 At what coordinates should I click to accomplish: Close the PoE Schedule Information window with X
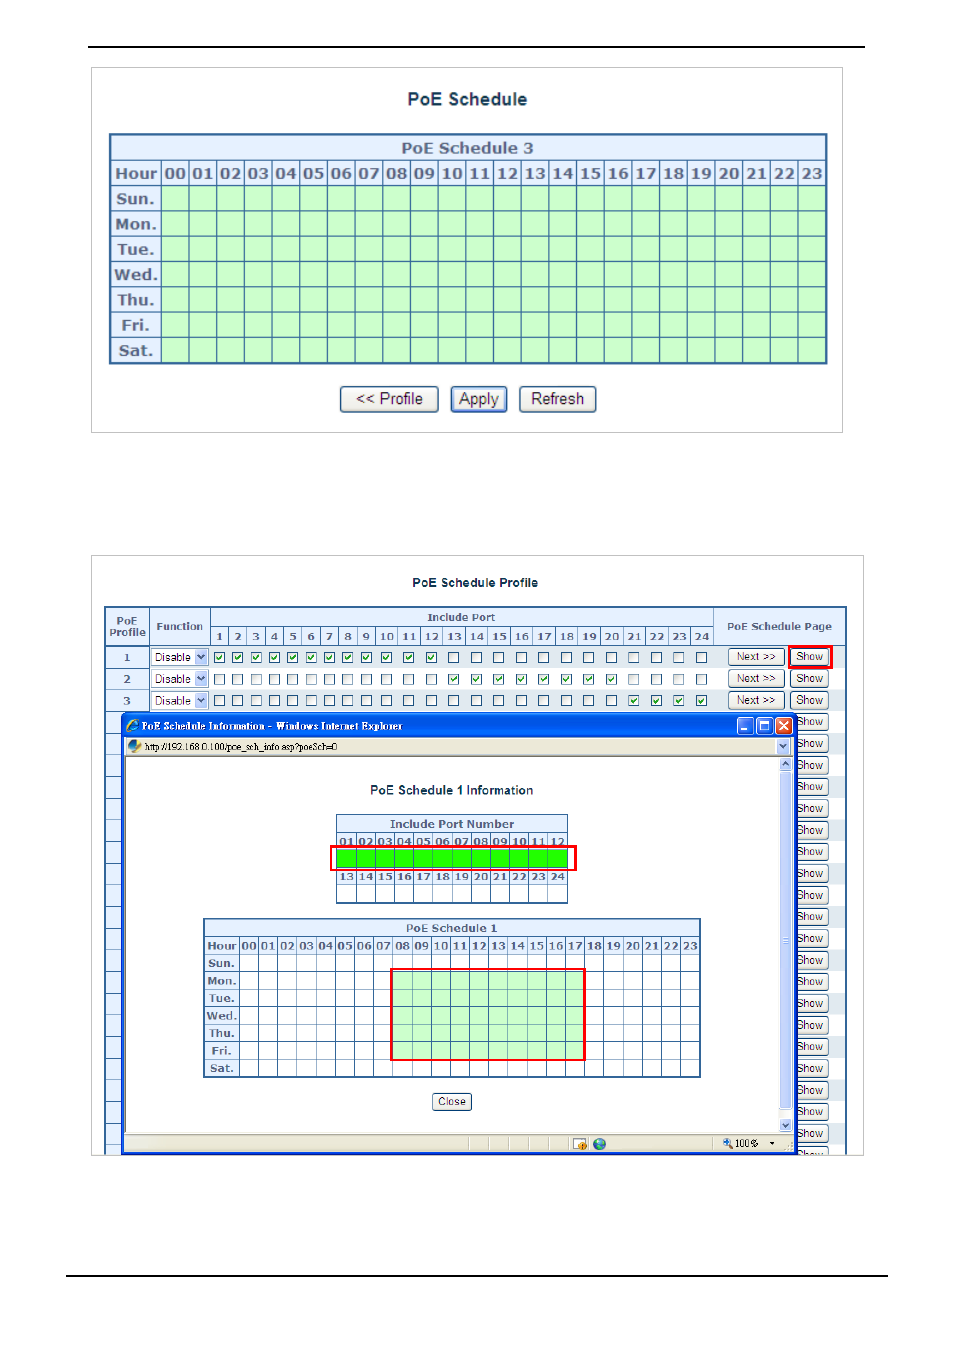coord(784,726)
